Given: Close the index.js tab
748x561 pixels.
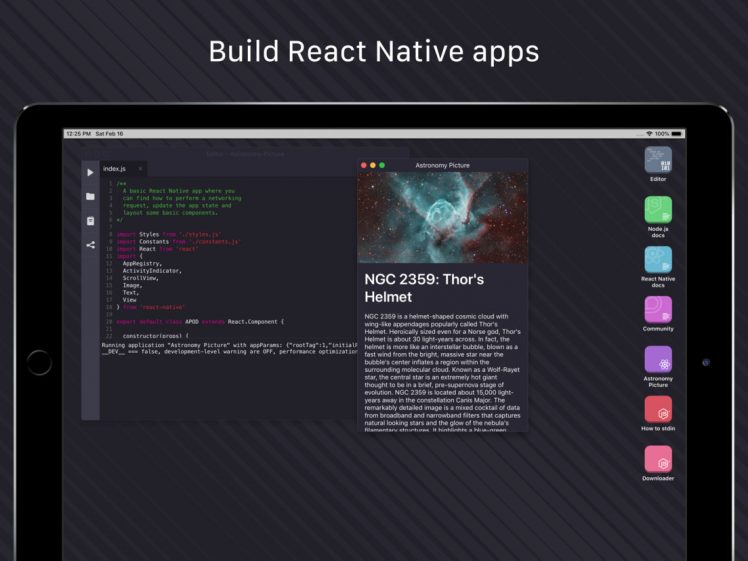Looking at the screenshot, I should pyautogui.click(x=140, y=169).
